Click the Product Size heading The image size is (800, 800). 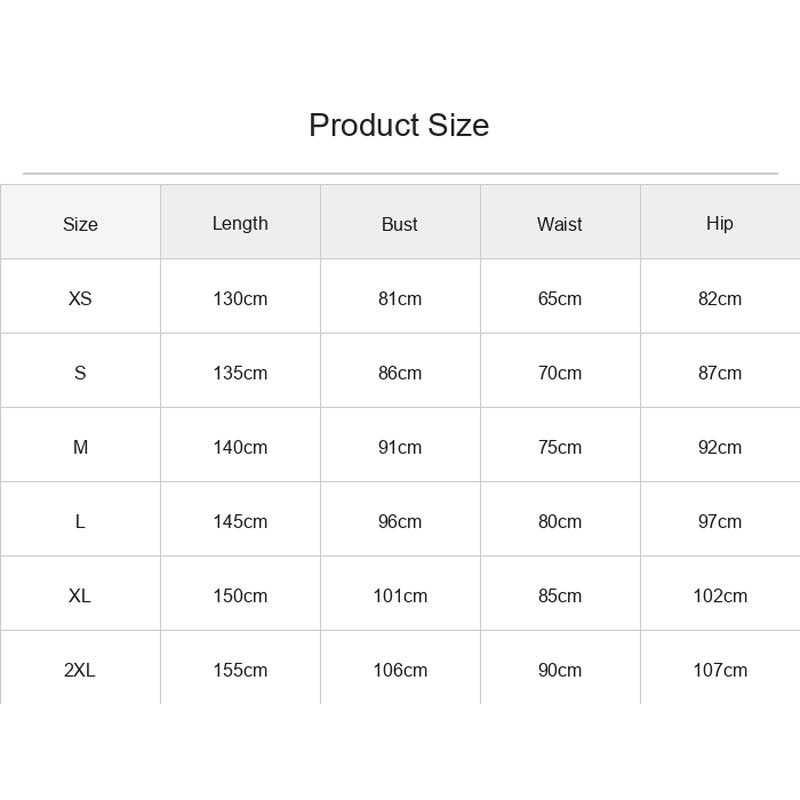tap(399, 125)
